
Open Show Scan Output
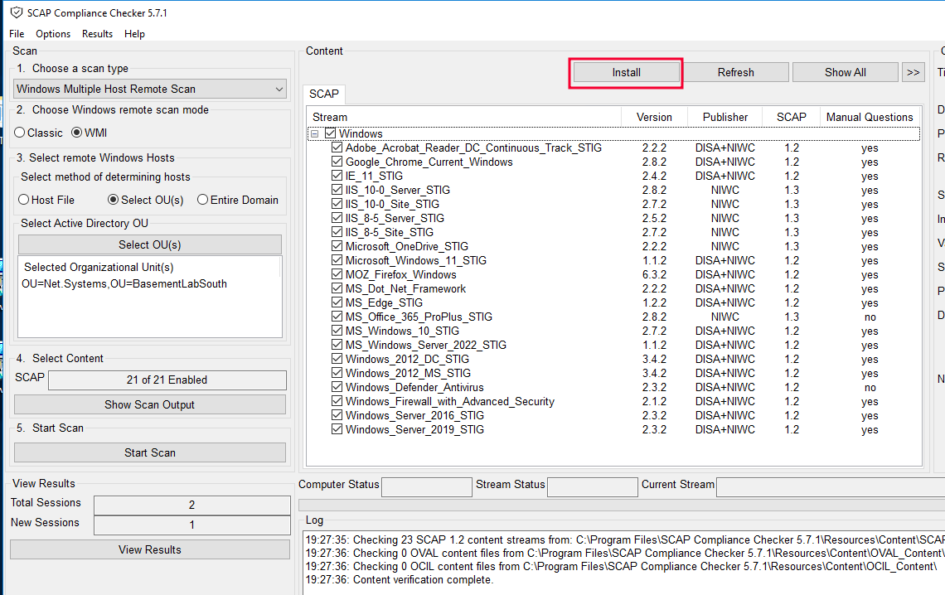point(149,403)
